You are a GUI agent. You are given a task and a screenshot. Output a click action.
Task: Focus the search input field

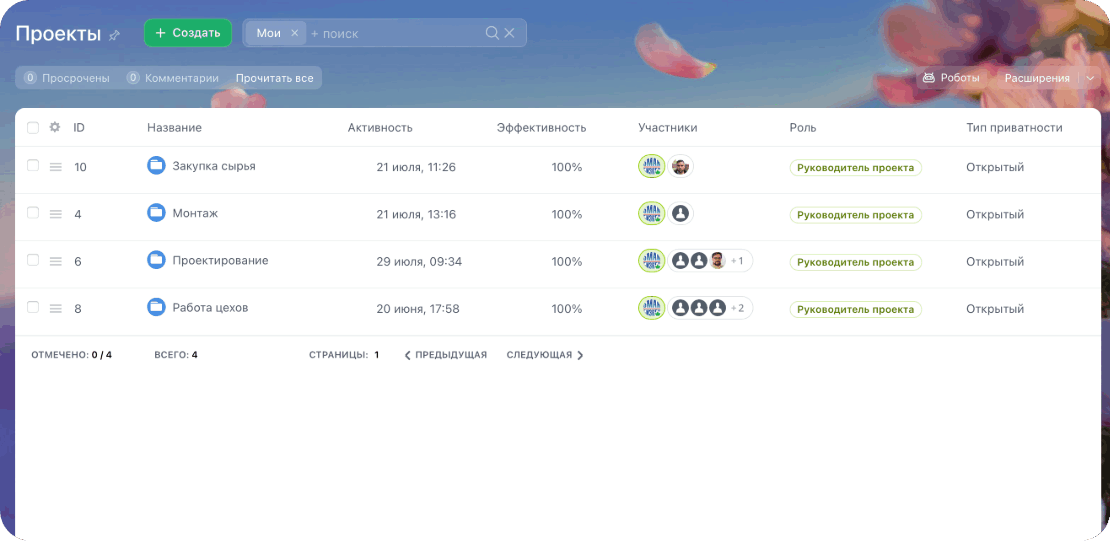click(x=396, y=33)
